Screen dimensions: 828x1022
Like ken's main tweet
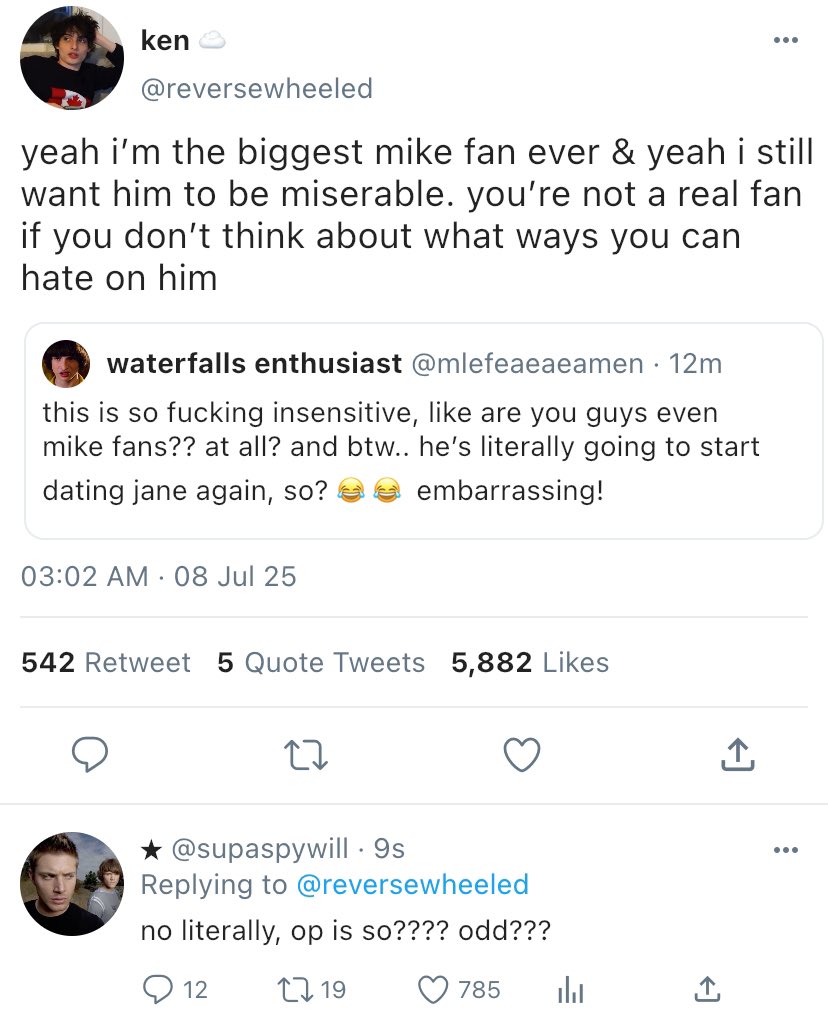[522, 755]
